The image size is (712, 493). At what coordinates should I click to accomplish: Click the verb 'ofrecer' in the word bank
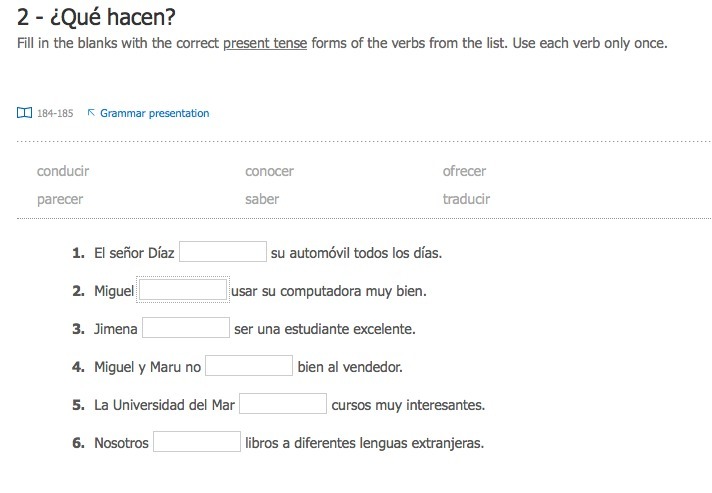coord(464,171)
